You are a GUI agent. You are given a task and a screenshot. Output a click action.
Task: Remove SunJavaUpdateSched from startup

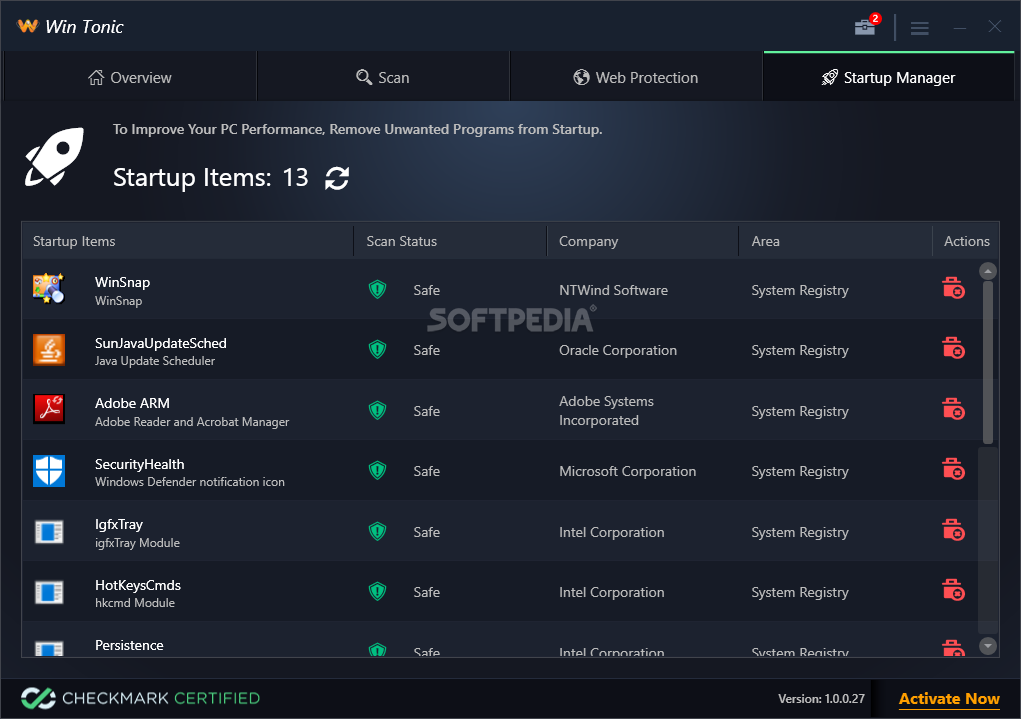[x=953, y=348]
